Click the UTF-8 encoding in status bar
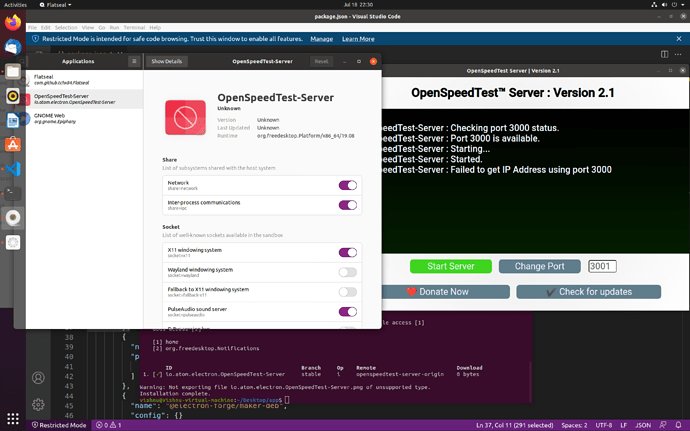The width and height of the screenshot is (690, 431). (x=603, y=425)
